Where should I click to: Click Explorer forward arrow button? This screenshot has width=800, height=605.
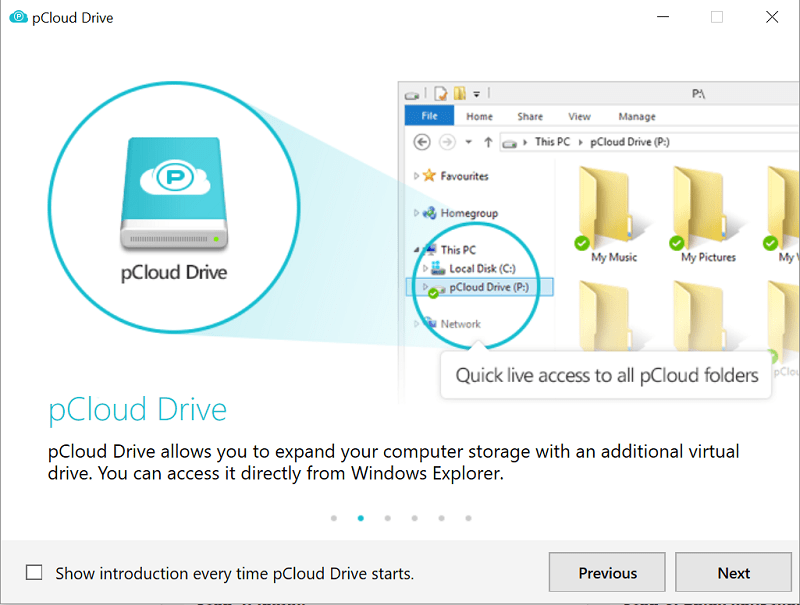point(447,142)
